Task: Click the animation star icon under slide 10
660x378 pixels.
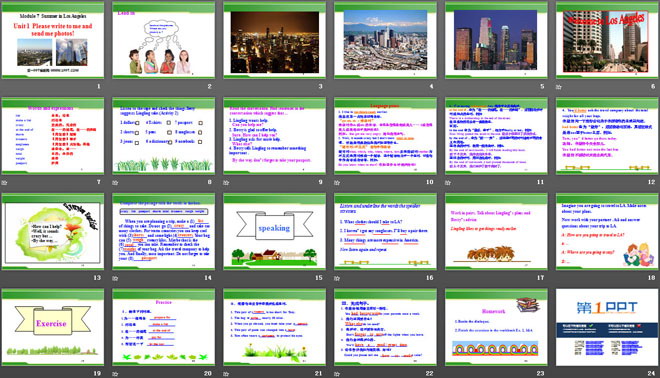Action: [x=337, y=183]
